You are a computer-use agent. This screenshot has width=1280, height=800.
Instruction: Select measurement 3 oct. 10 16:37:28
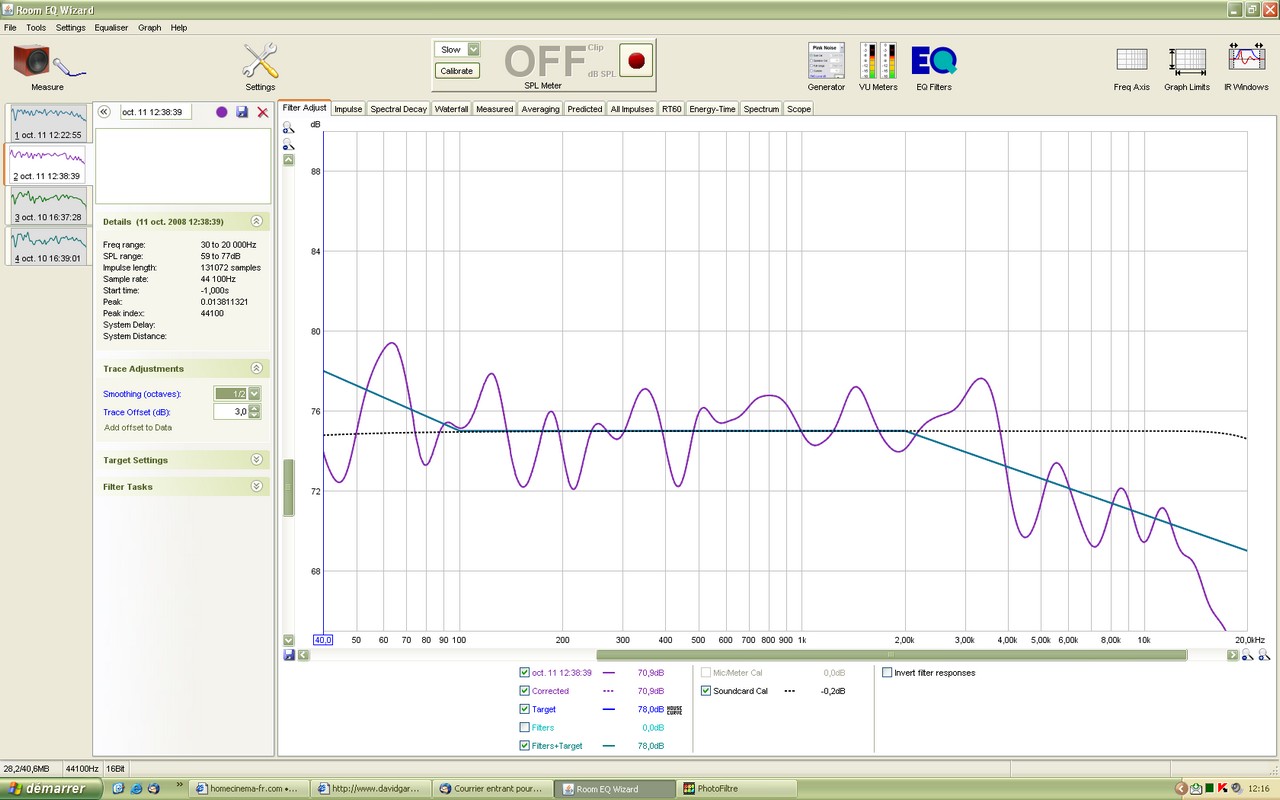point(47,205)
